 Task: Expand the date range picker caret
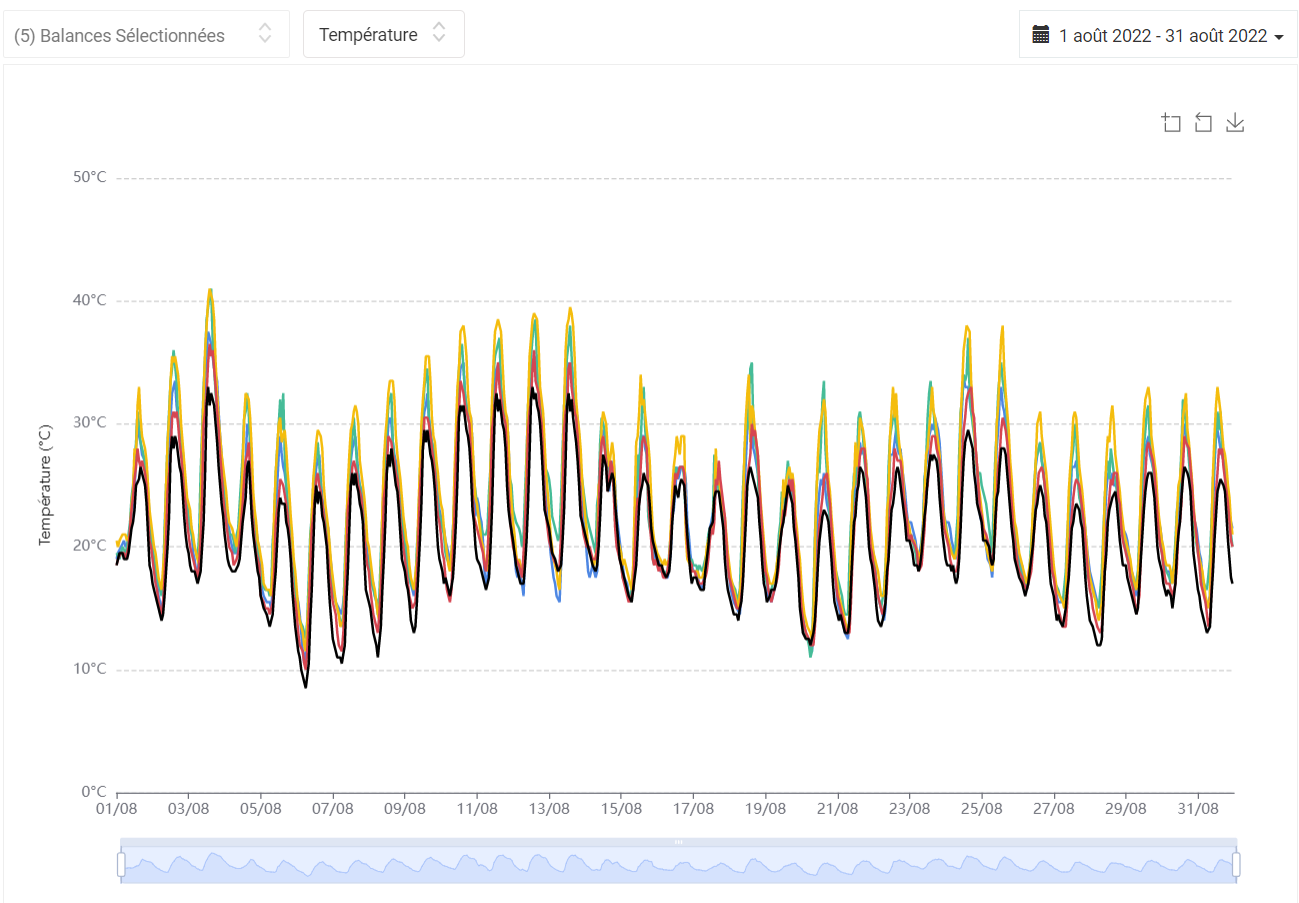1279,37
